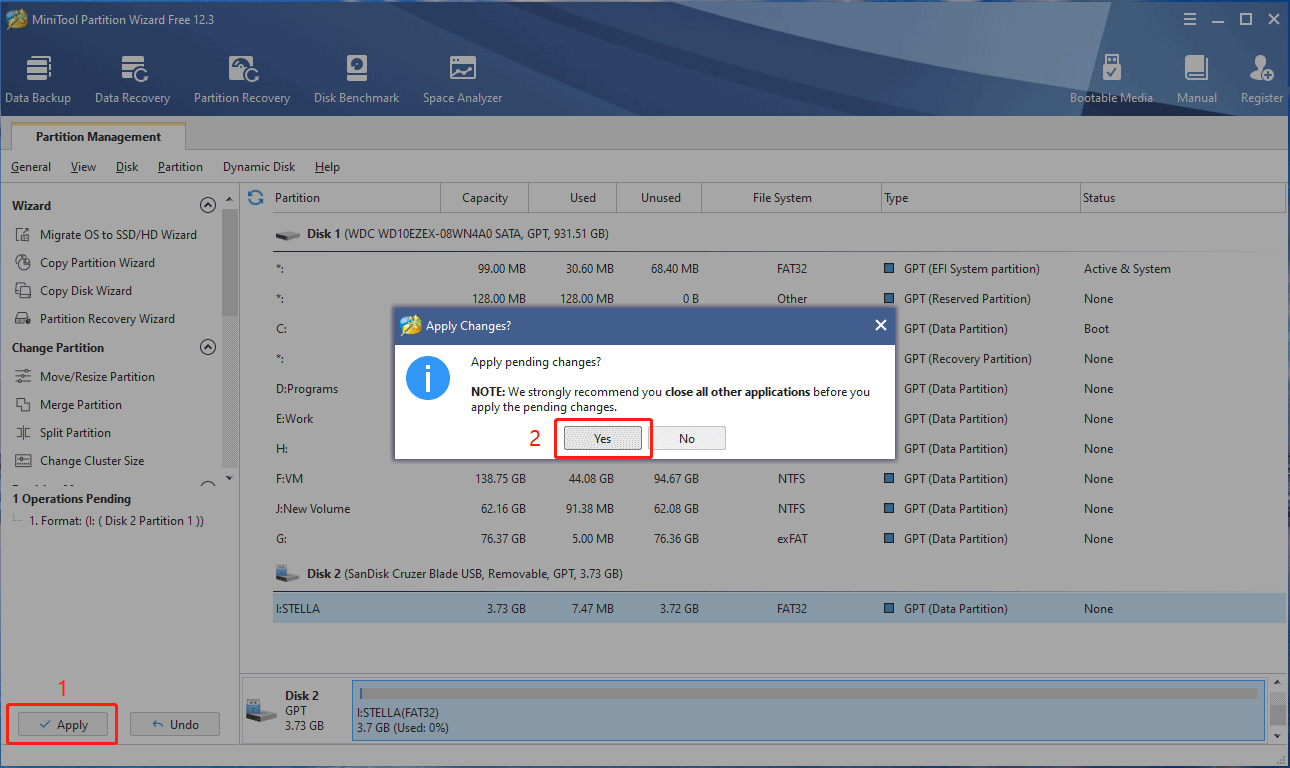This screenshot has width=1290, height=768.
Task: Open the Partition menu
Action: 180,167
